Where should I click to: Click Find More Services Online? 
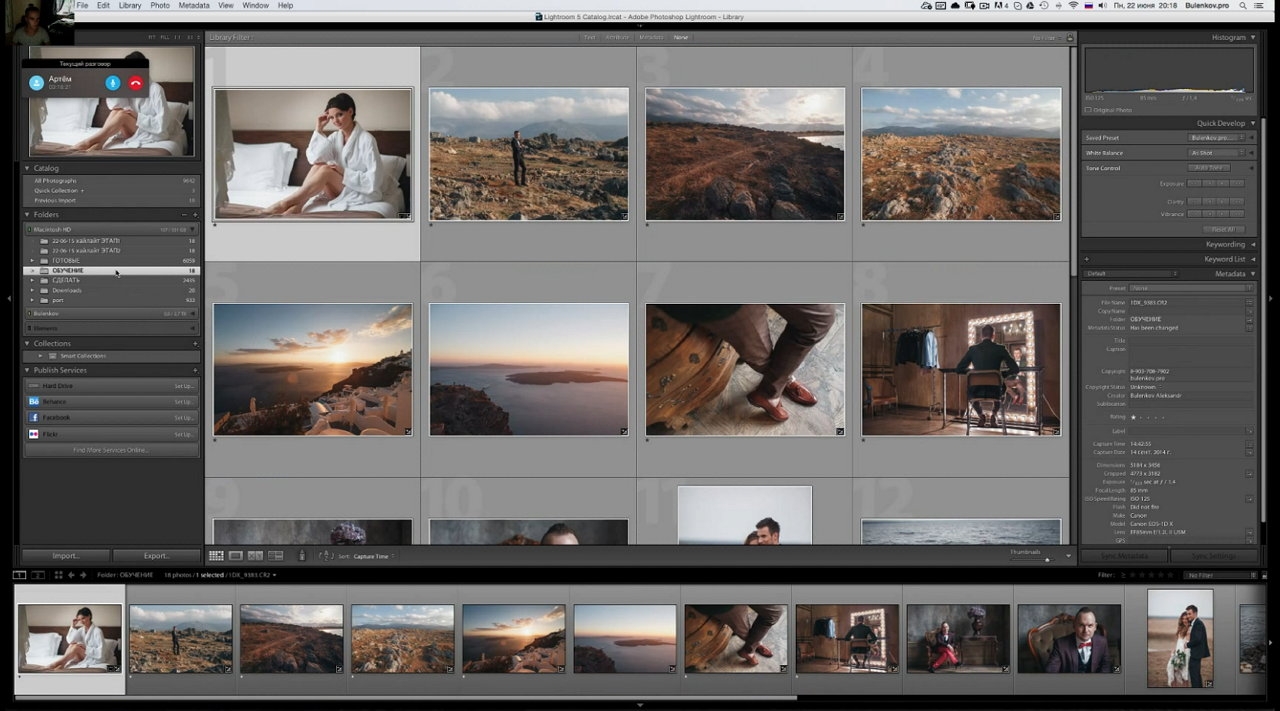111,450
